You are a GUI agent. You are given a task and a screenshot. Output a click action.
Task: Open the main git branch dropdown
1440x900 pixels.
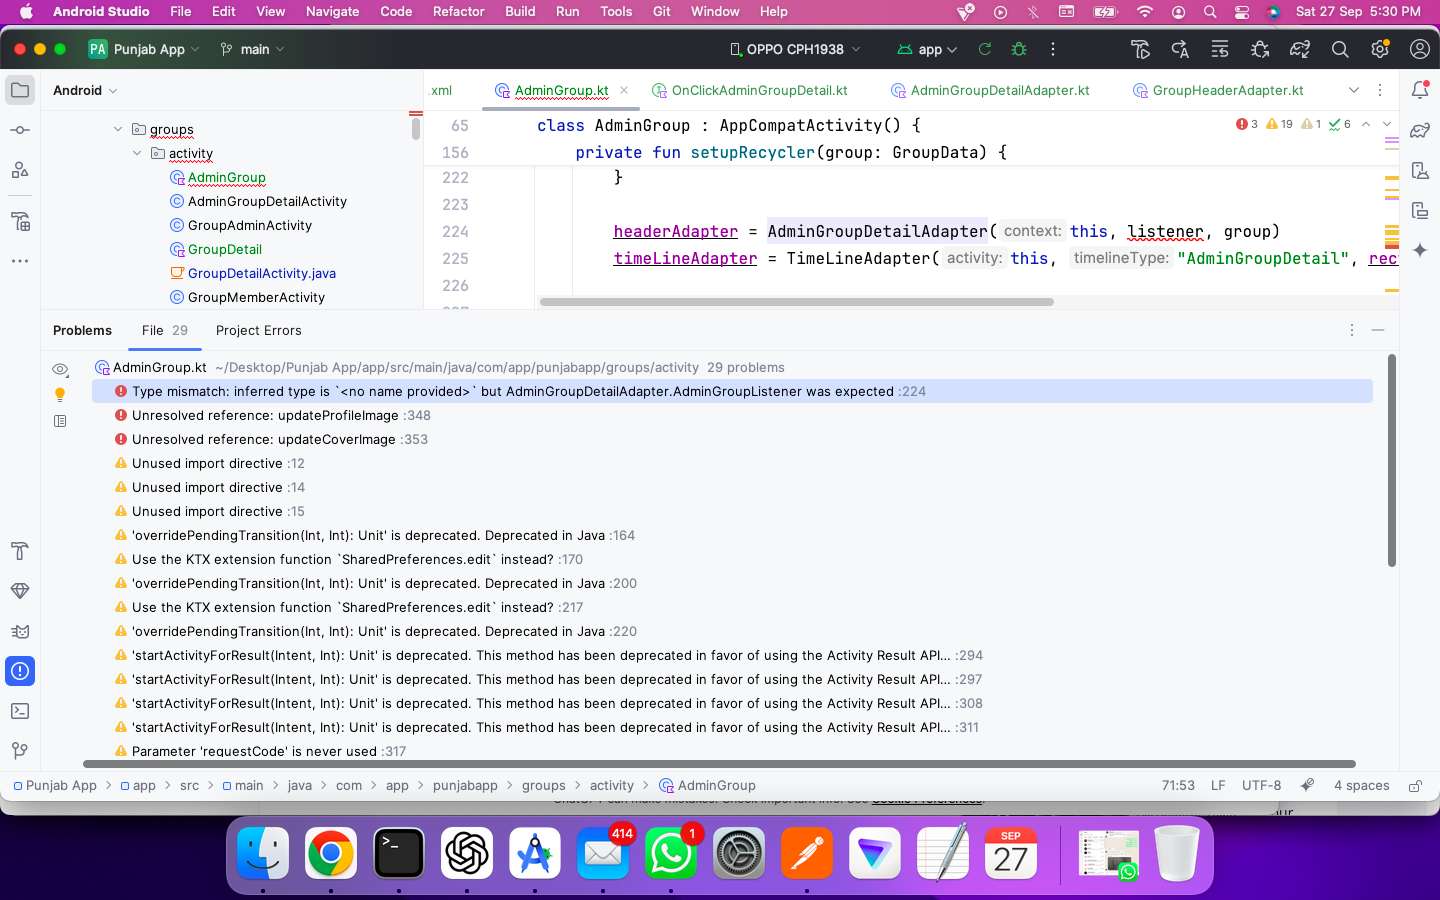pos(253,49)
